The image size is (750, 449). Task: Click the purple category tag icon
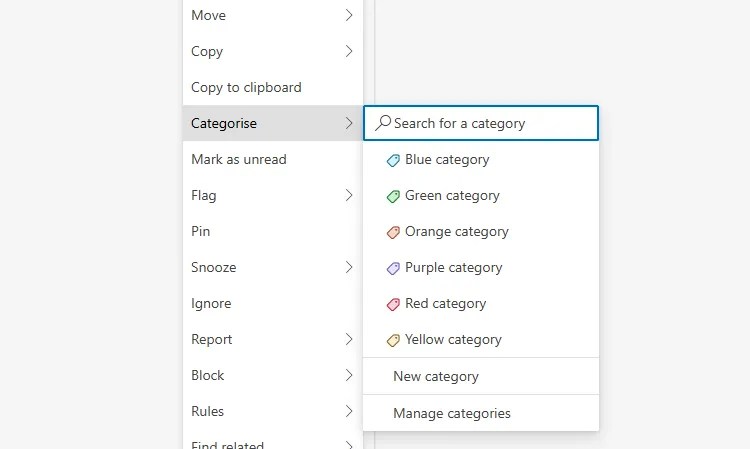pos(393,268)
